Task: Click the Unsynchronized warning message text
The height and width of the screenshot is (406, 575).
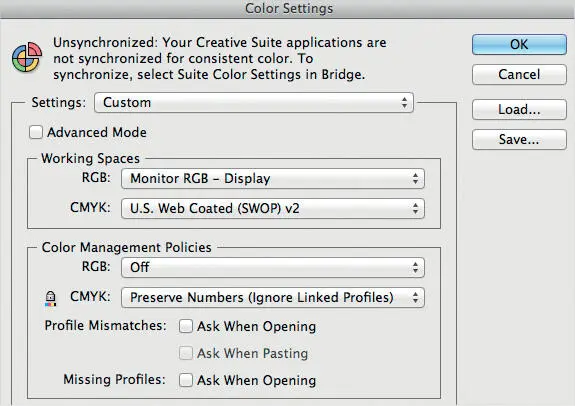Action: pyautogui.click(x=220, y=59)
